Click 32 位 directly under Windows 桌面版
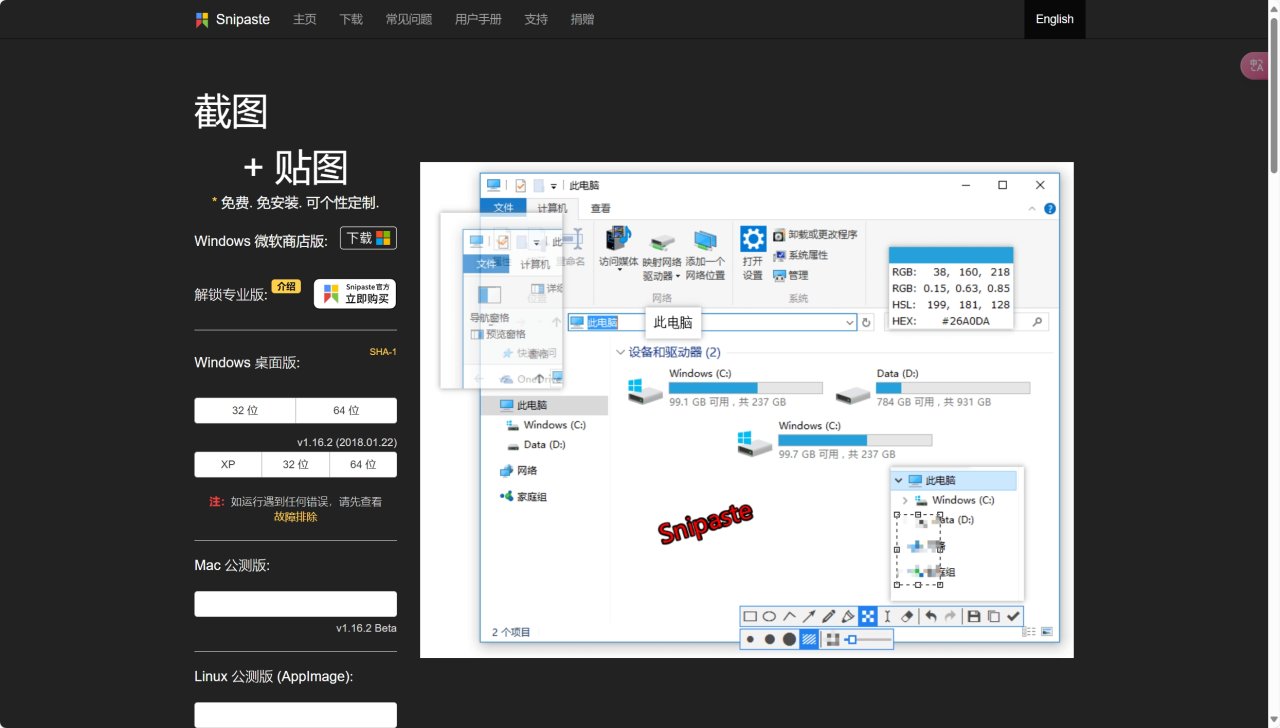The height and width of the screenshot is (728, 1280). pos(245,411)
